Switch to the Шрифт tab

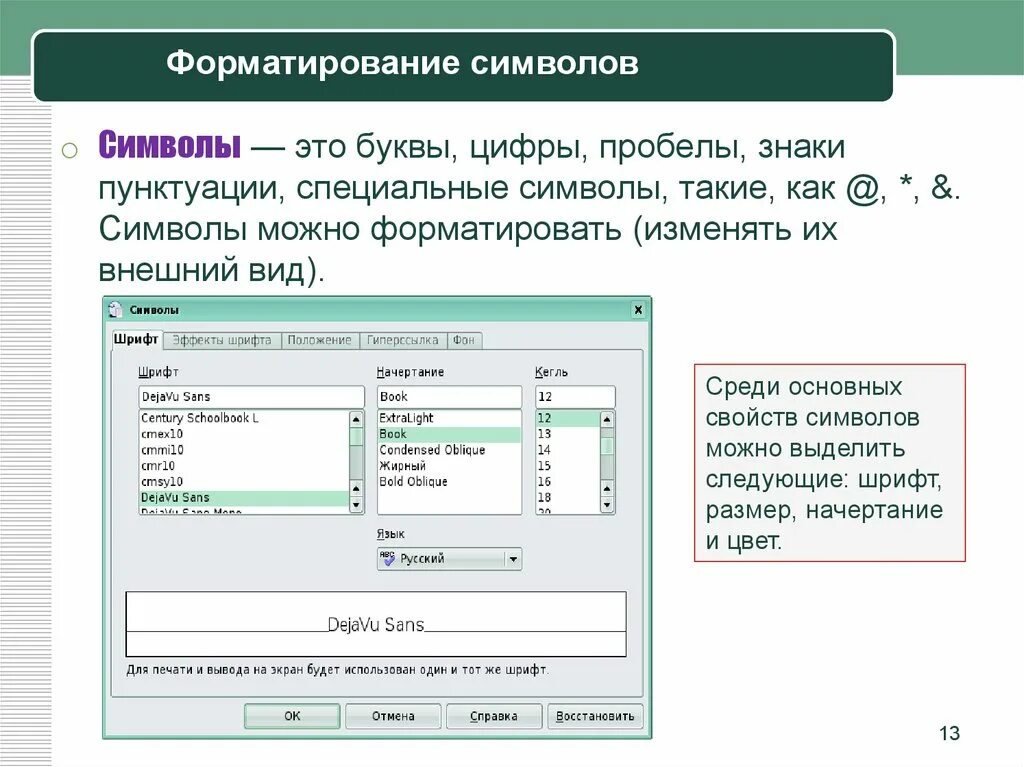pyautogui.click(x=136, y=339)
